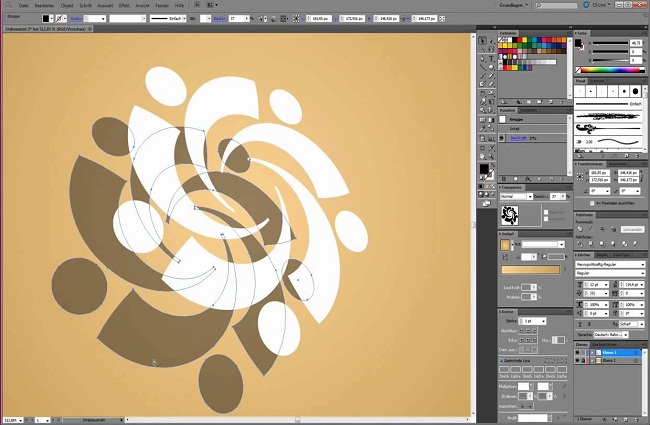Click the color spectrum bar in Farbe panel
This screenshot has width=650, height=425.
[611, 70]
